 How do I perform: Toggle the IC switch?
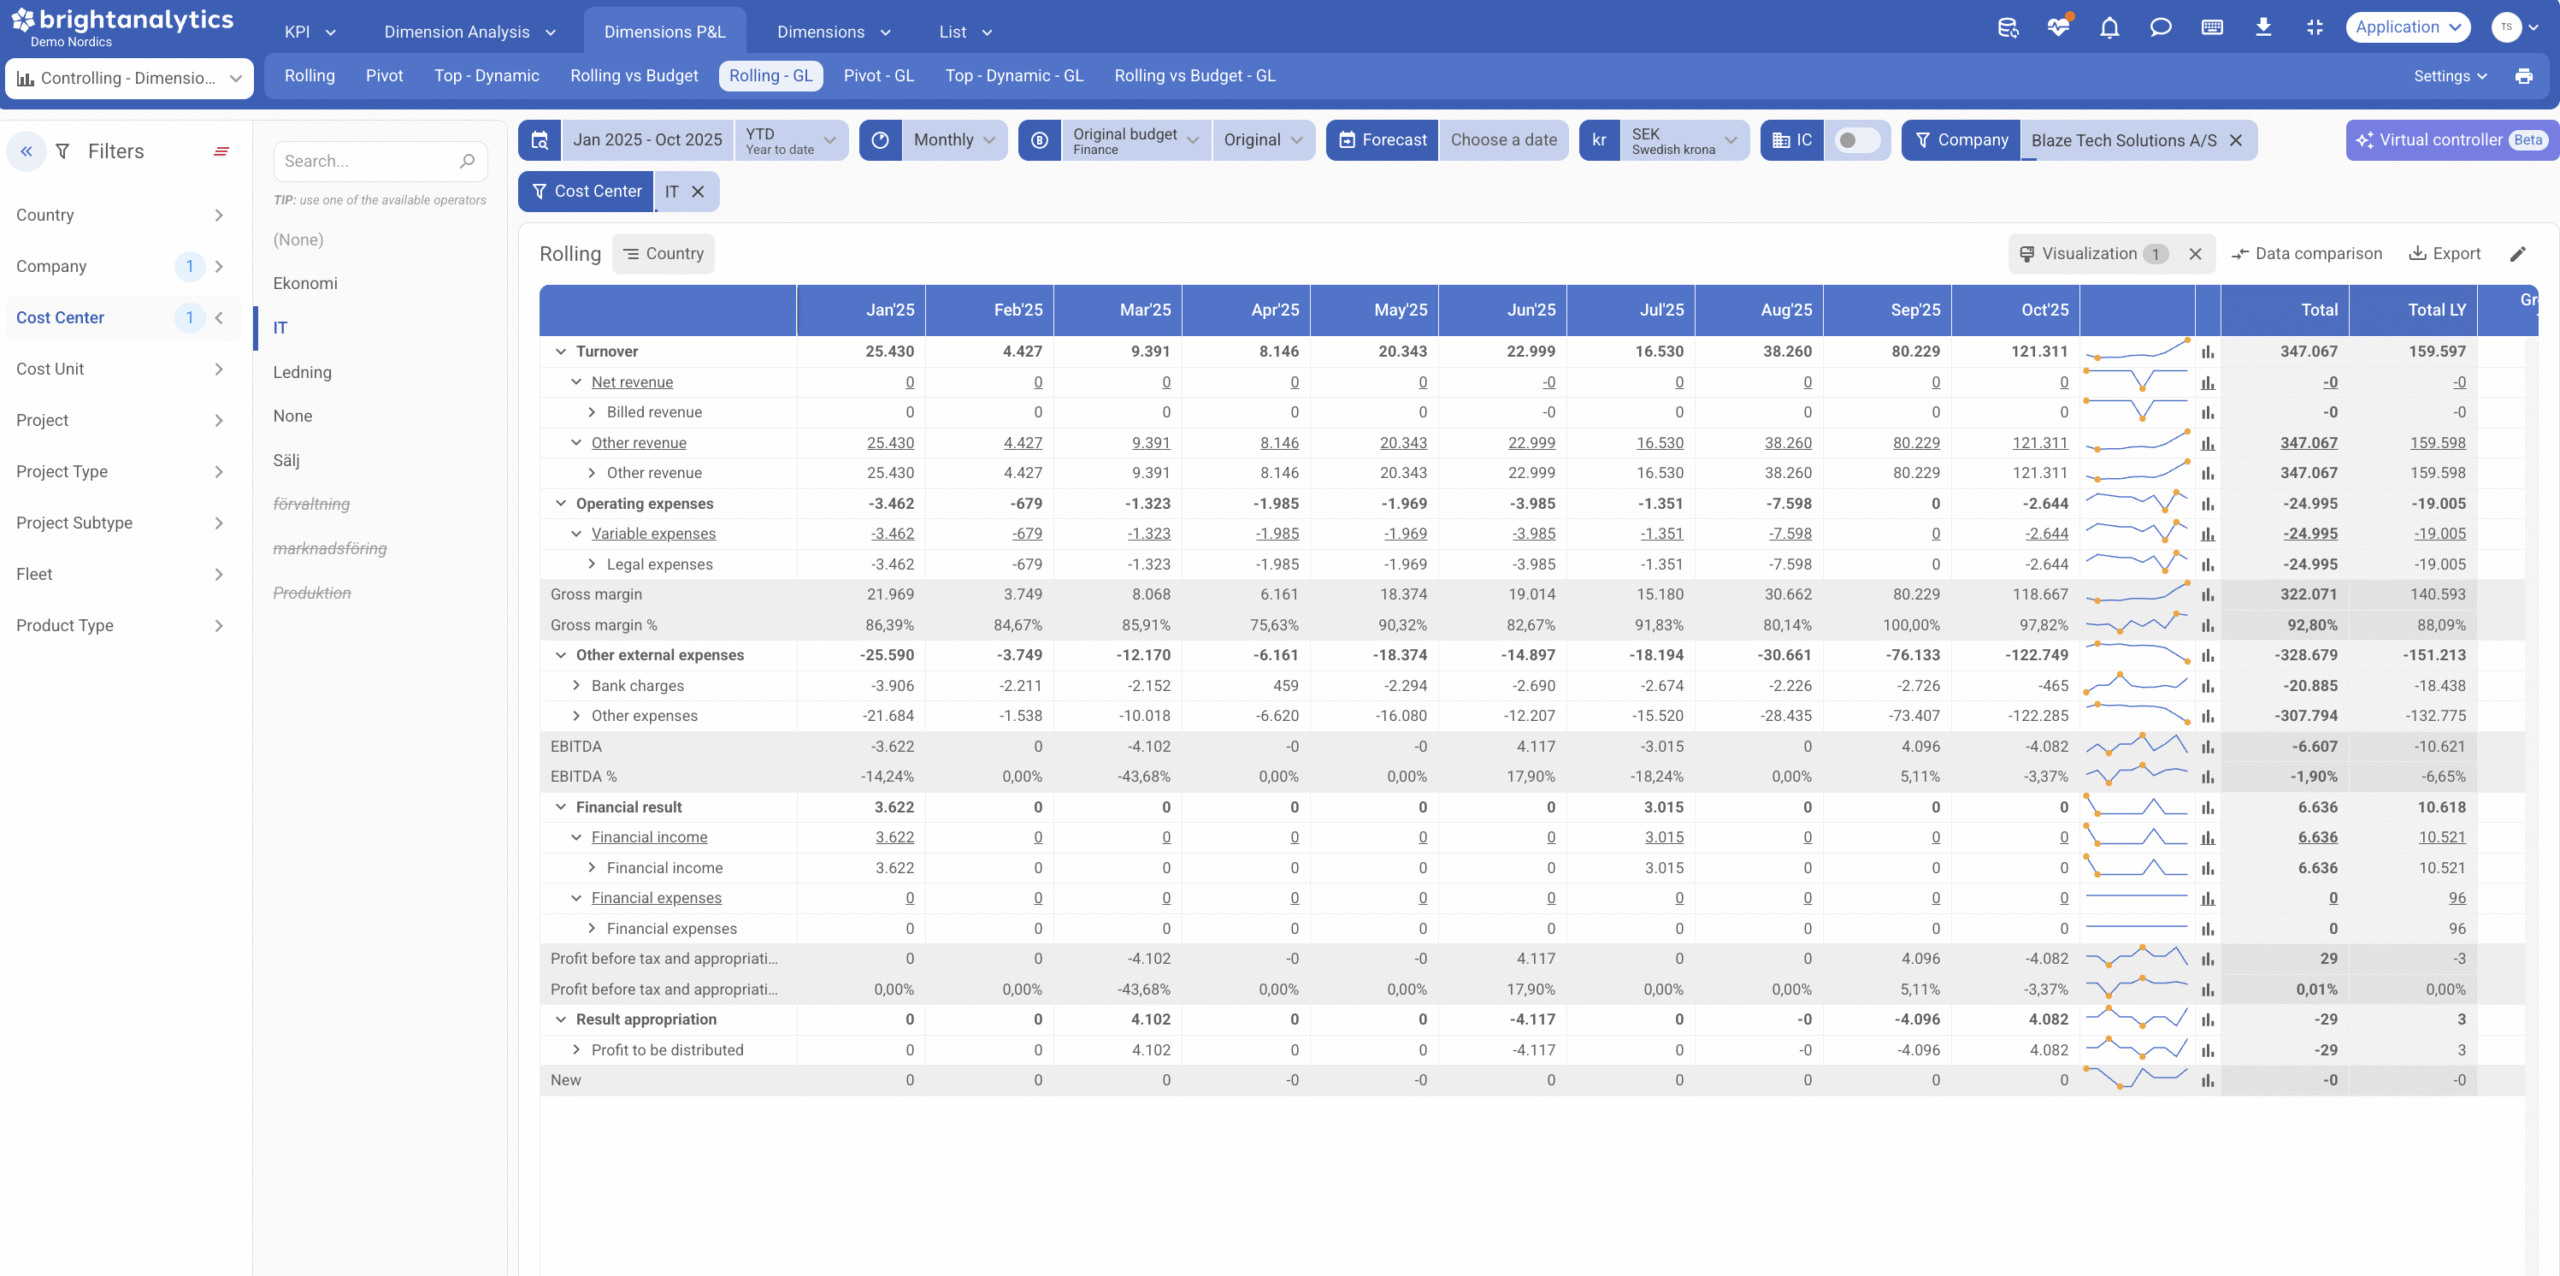tap(1857, 140)
